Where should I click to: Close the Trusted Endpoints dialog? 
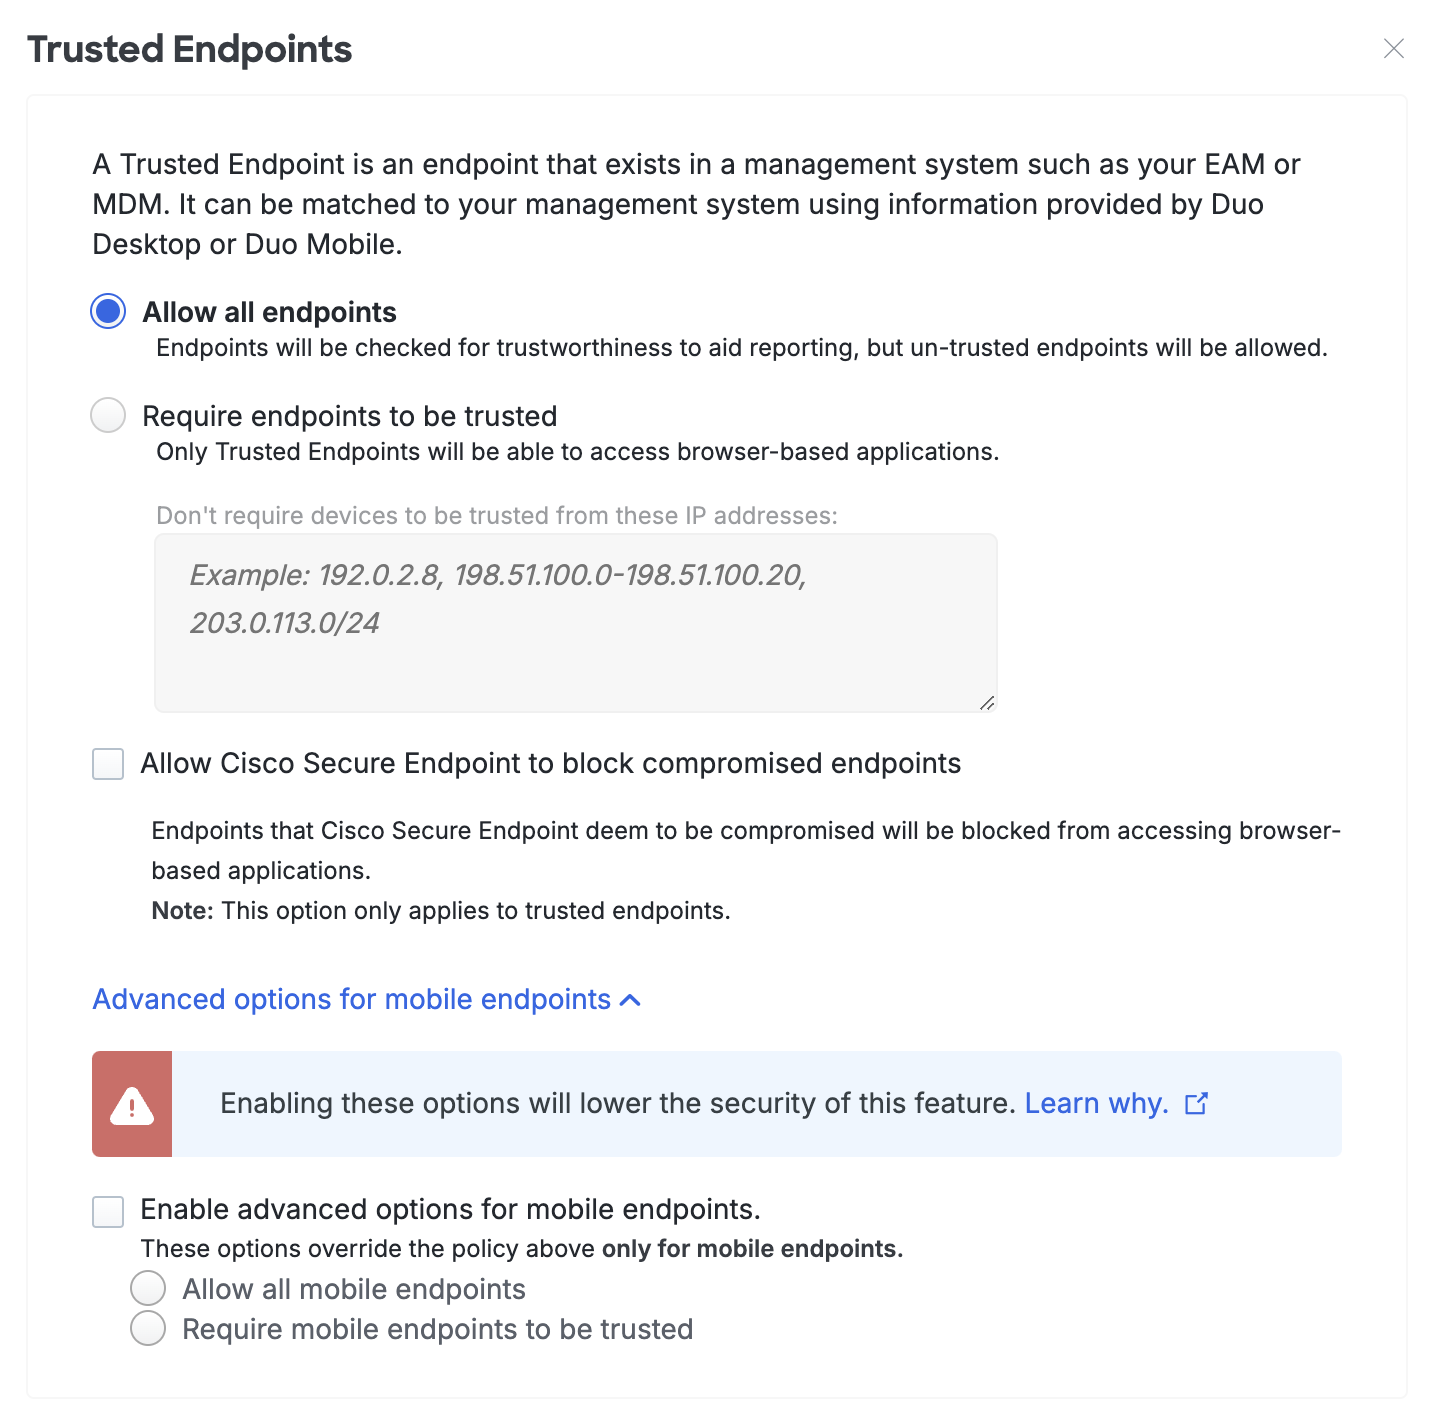1393,49
